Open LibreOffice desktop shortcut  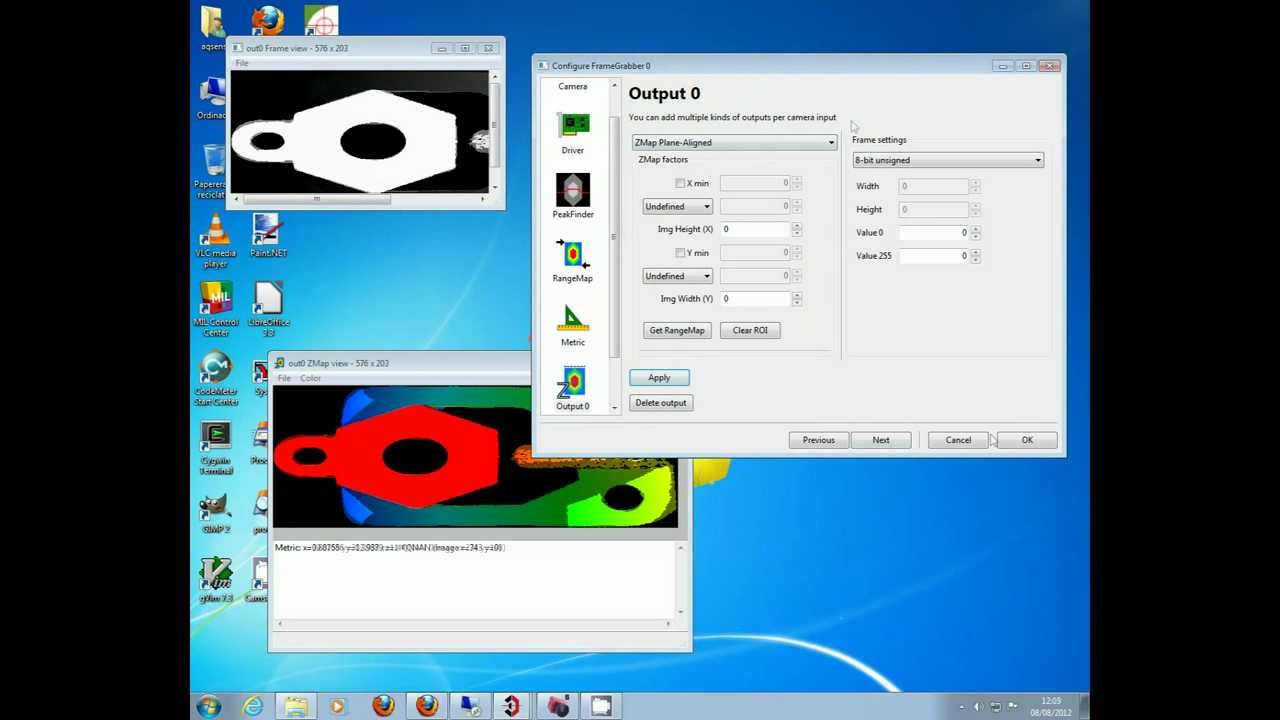coord(268,310)
